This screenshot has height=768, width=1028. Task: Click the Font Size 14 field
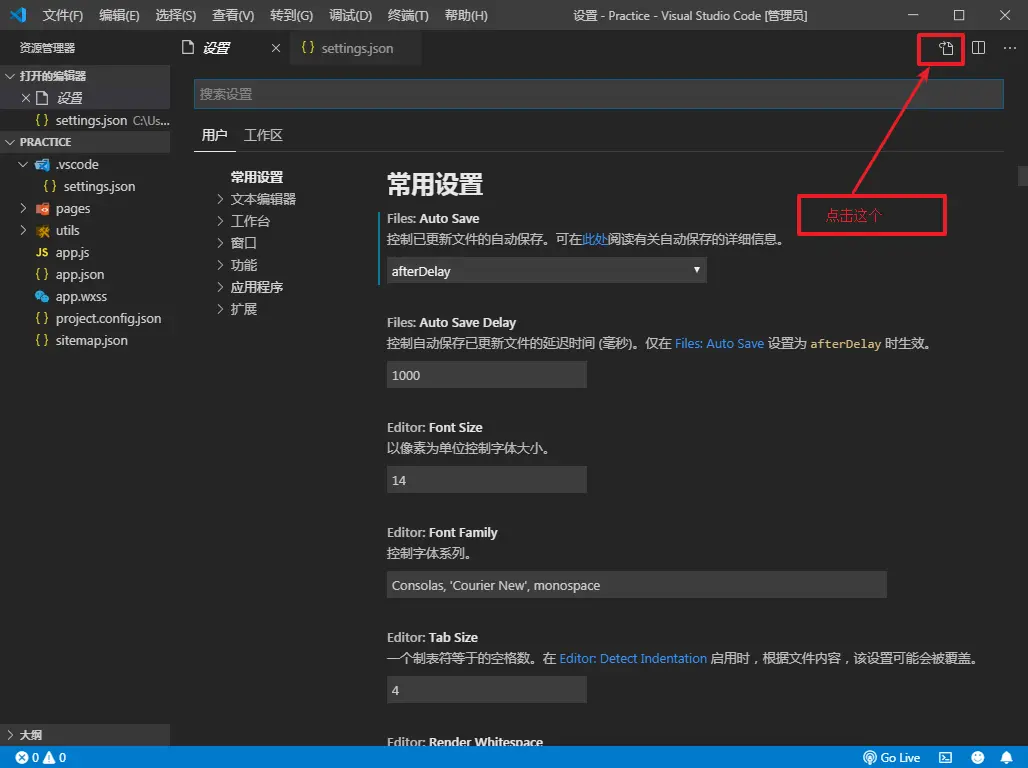point(486,480)
